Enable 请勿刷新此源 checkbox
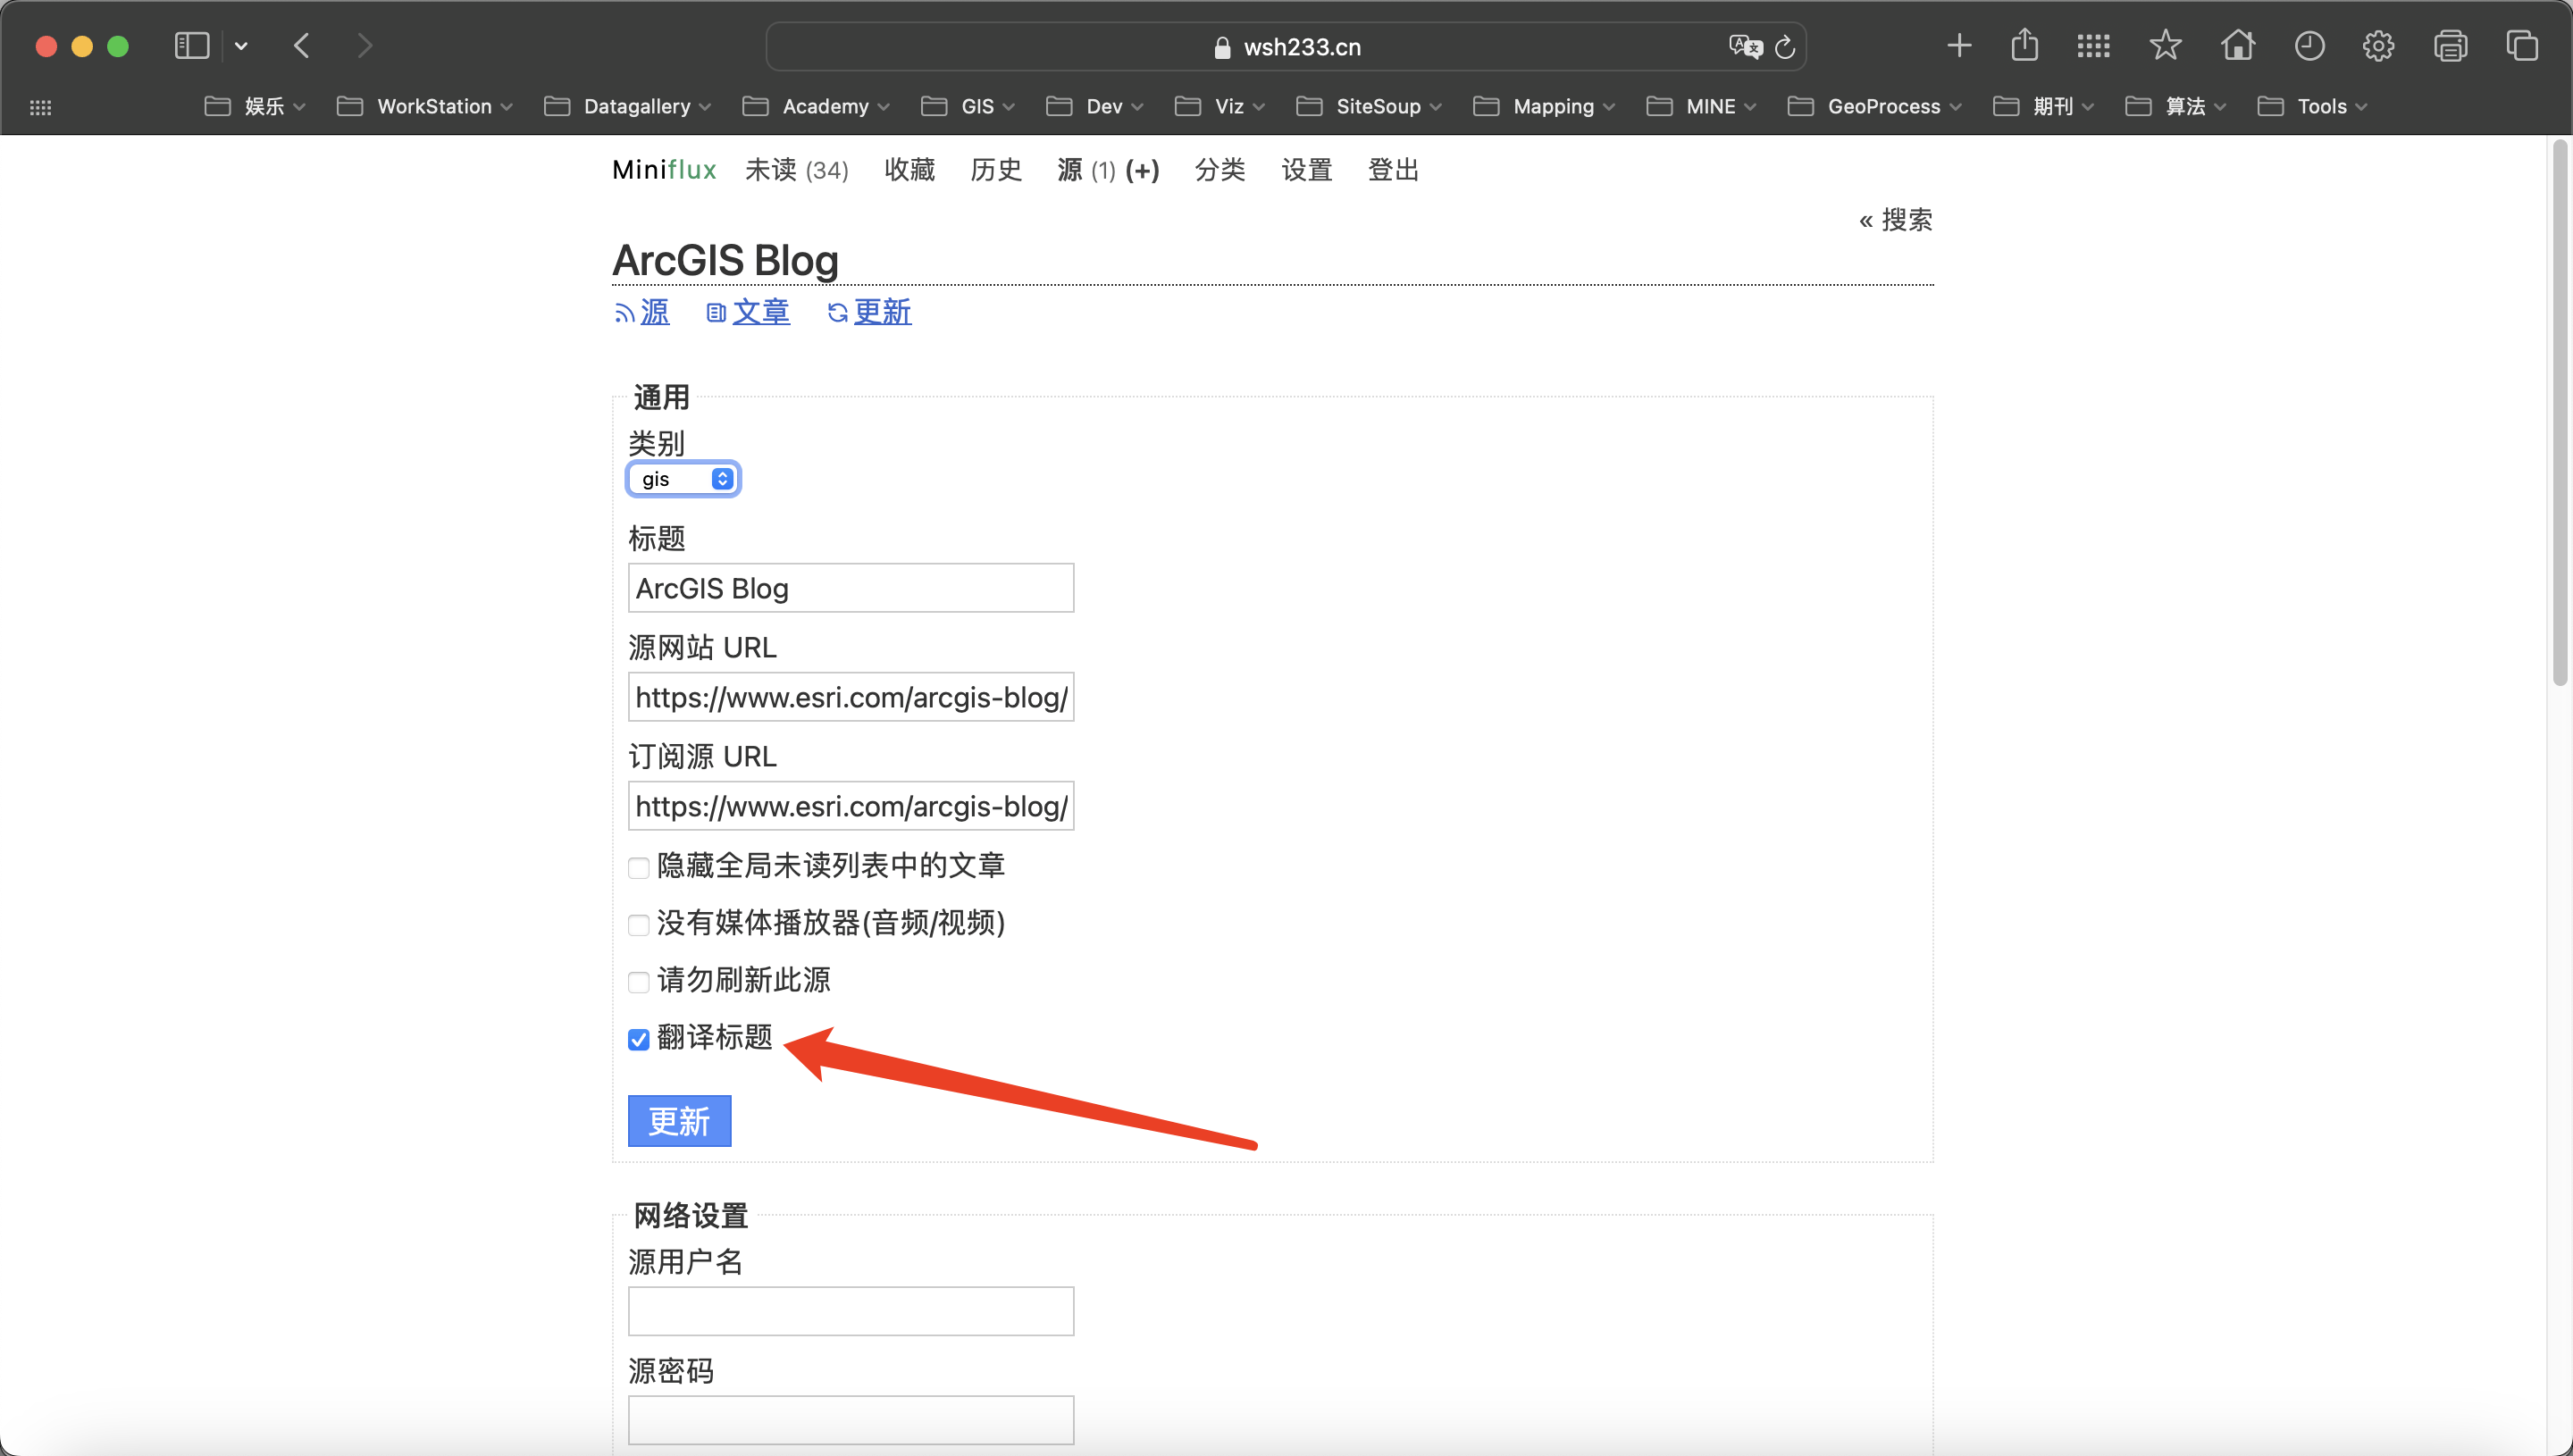2573x1456 pixels. tap(639, 982)
